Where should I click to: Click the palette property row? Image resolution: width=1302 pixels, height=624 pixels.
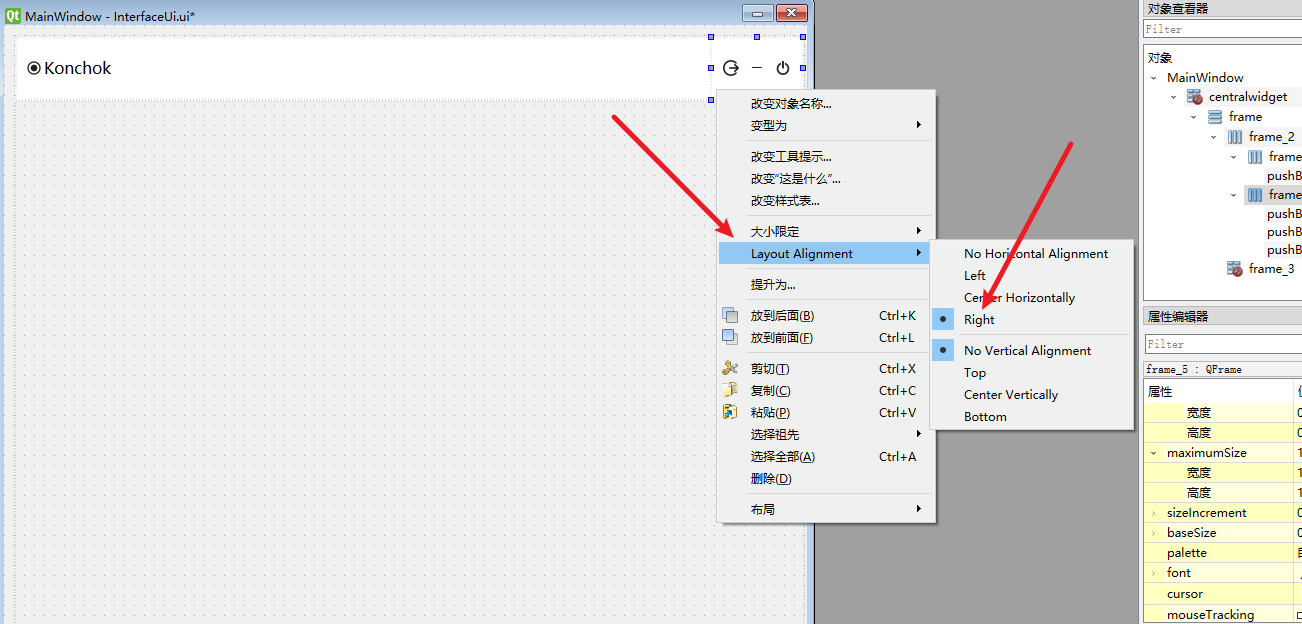(1186, 553)
